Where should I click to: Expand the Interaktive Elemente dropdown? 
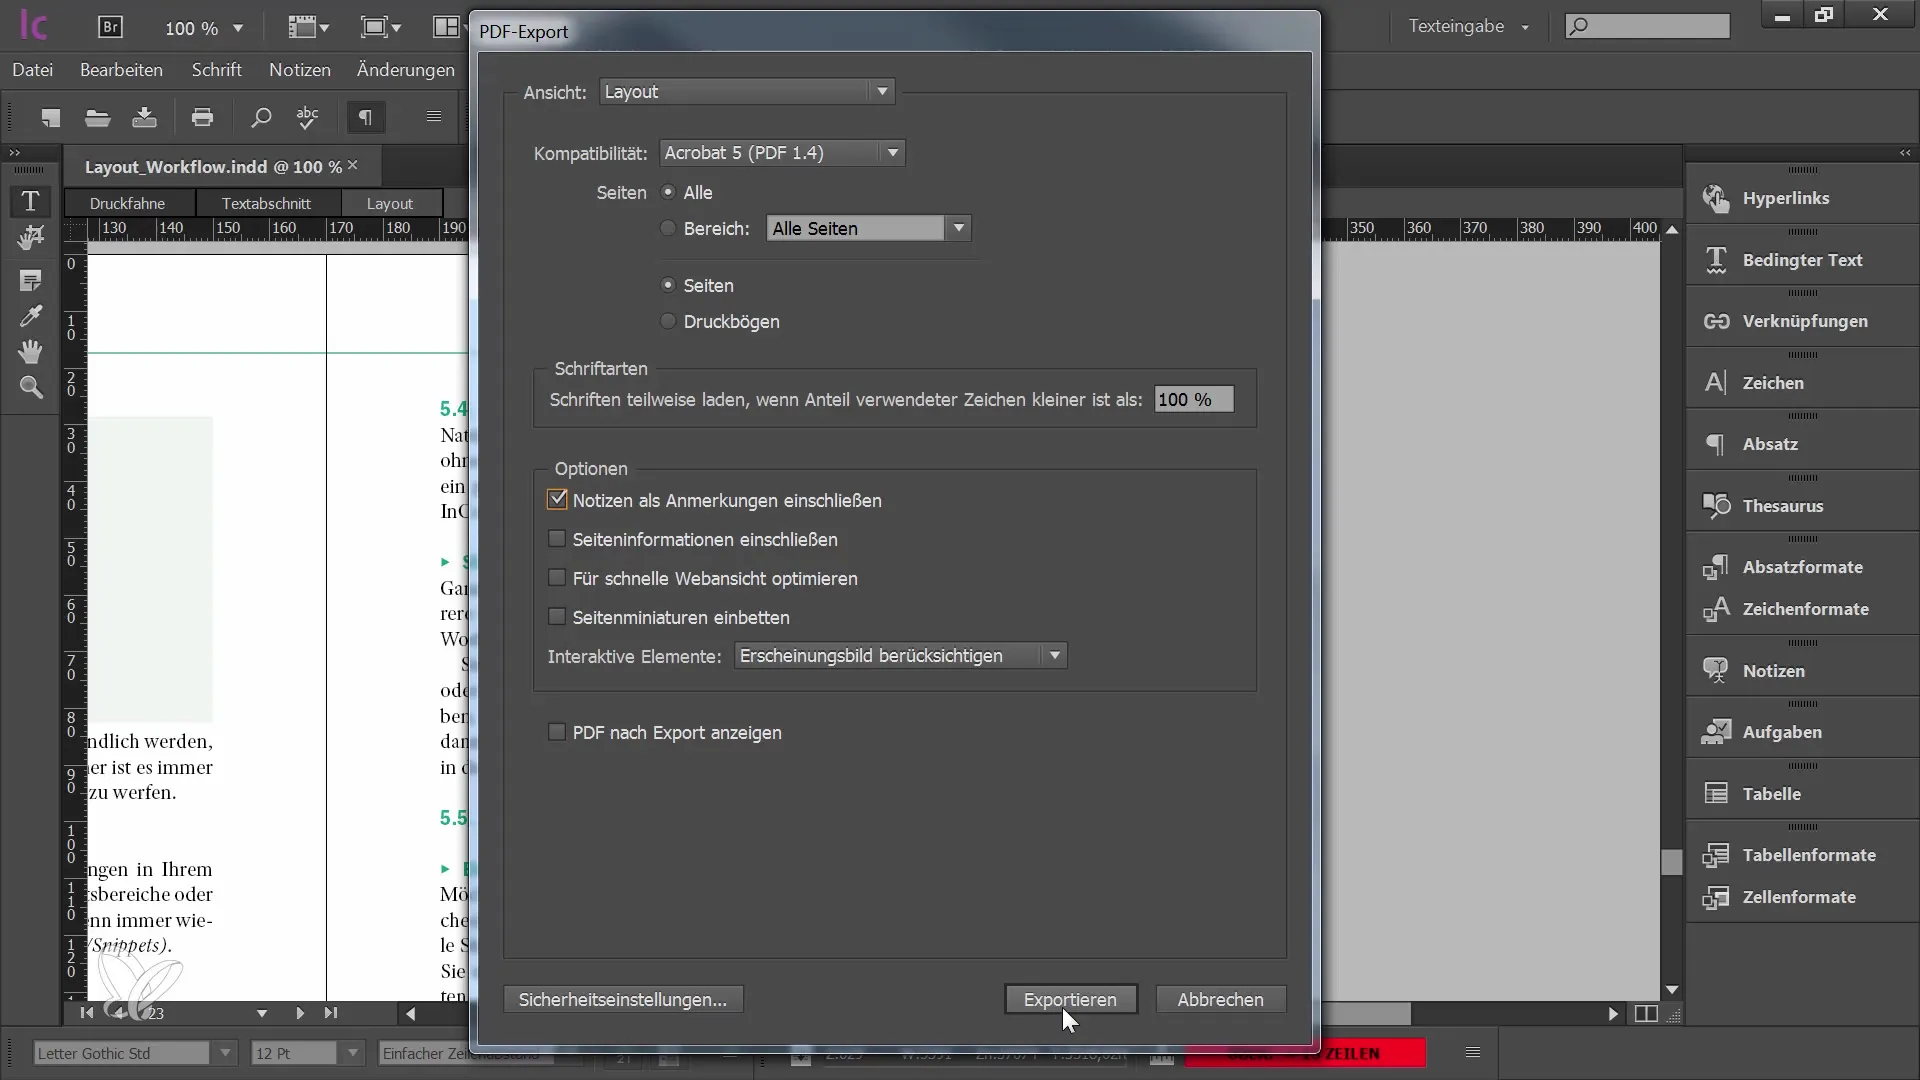point(1054,655)
